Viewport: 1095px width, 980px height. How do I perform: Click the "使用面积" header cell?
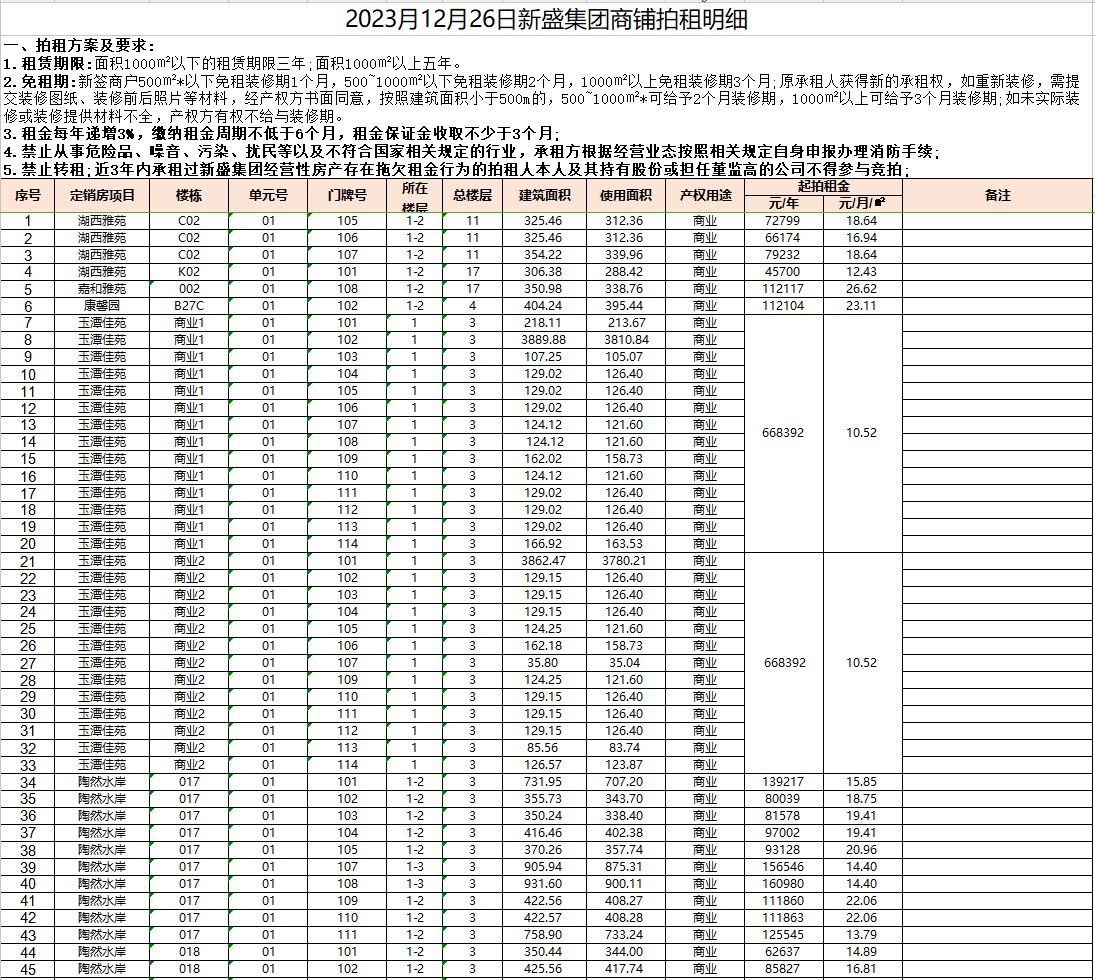point(625,196)
